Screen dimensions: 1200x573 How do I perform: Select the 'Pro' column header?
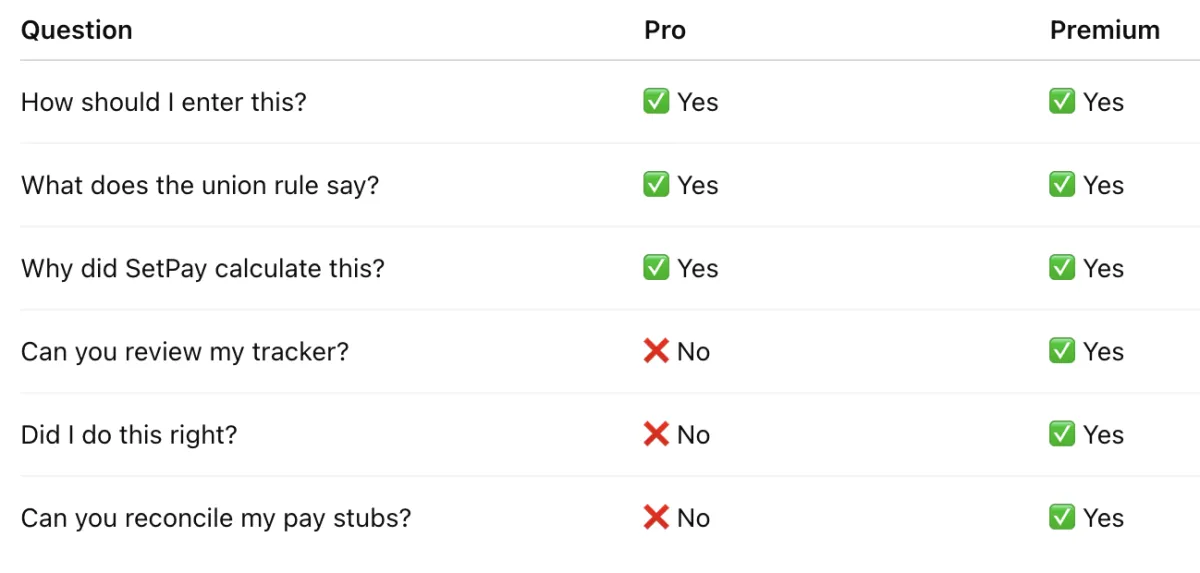point(665,30)
